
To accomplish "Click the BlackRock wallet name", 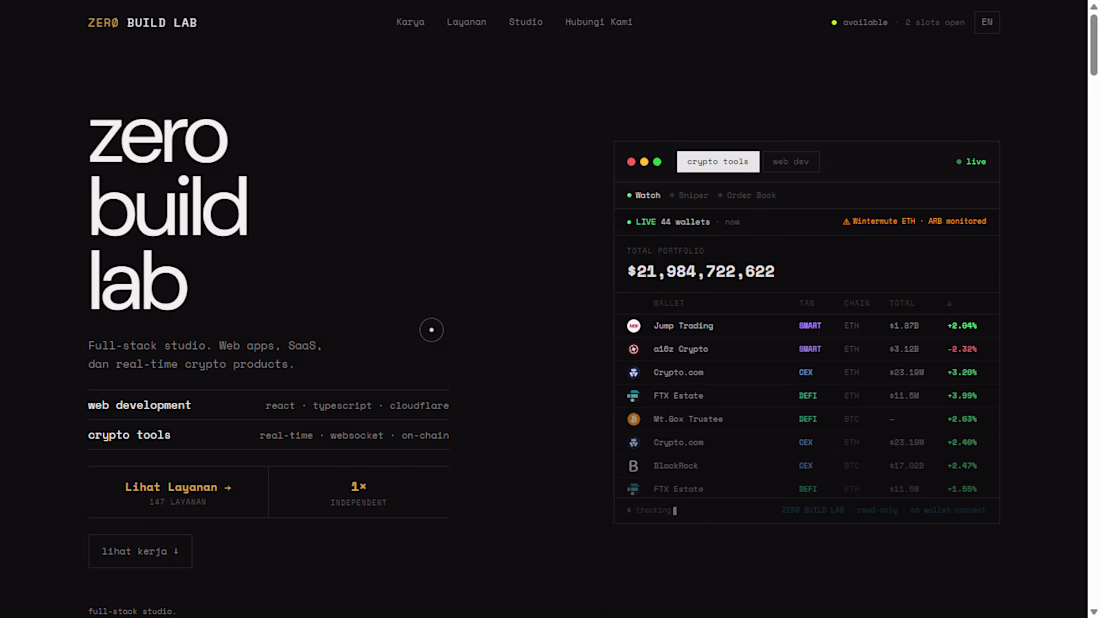I will pyautogui.click(x=676, y=466).
